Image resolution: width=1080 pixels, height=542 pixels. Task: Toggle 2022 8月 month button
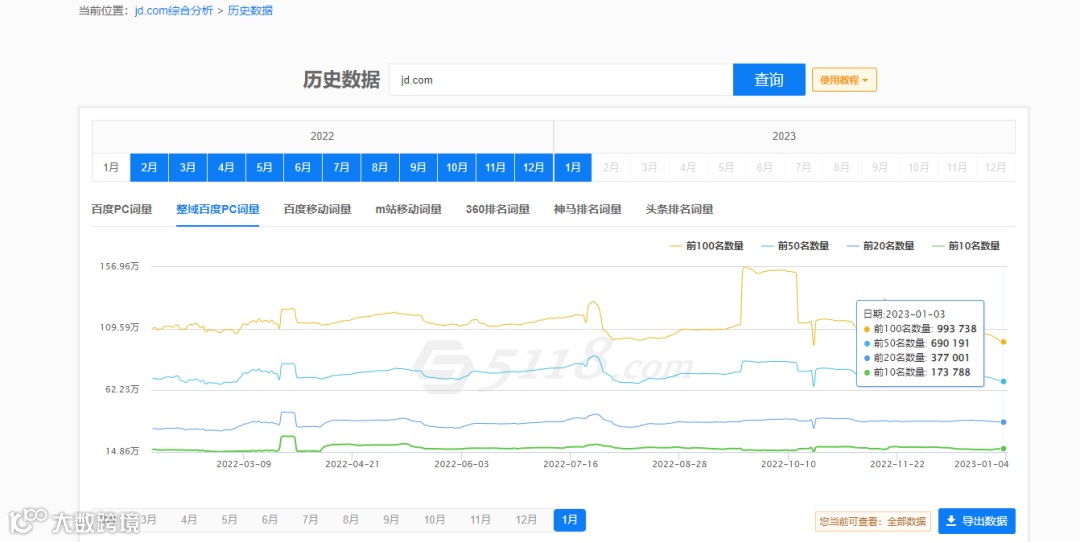[x=380, y=167]
